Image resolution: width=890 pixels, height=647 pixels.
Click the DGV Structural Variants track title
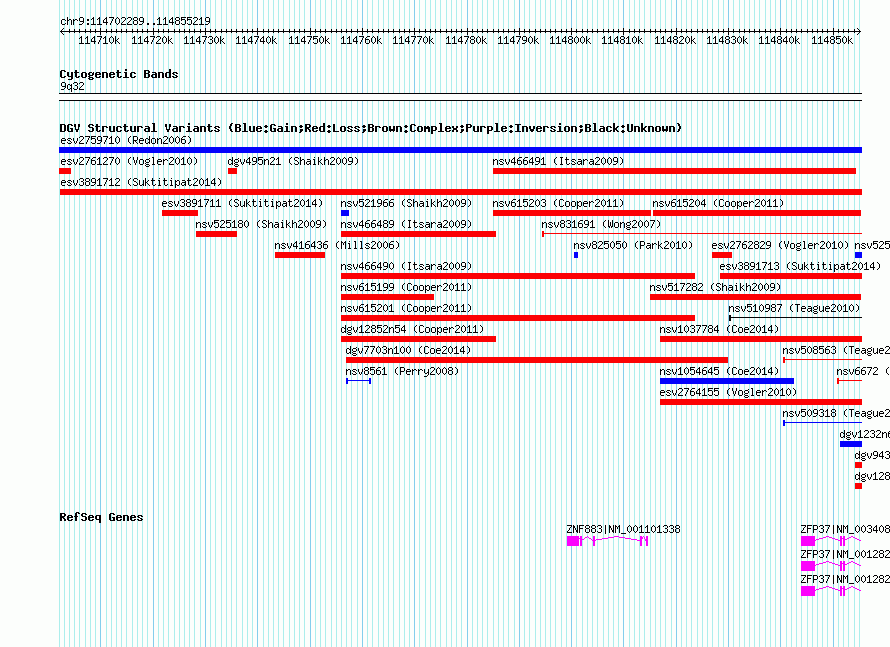(371, 128)
